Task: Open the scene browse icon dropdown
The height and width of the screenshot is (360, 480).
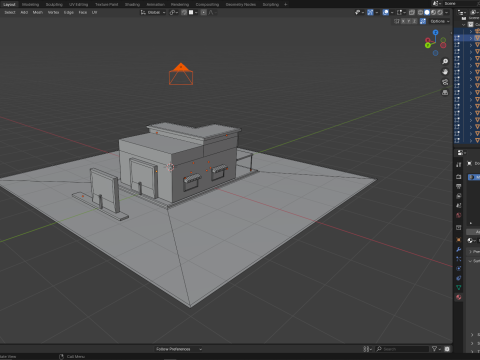Action: [x=437, y=3]
